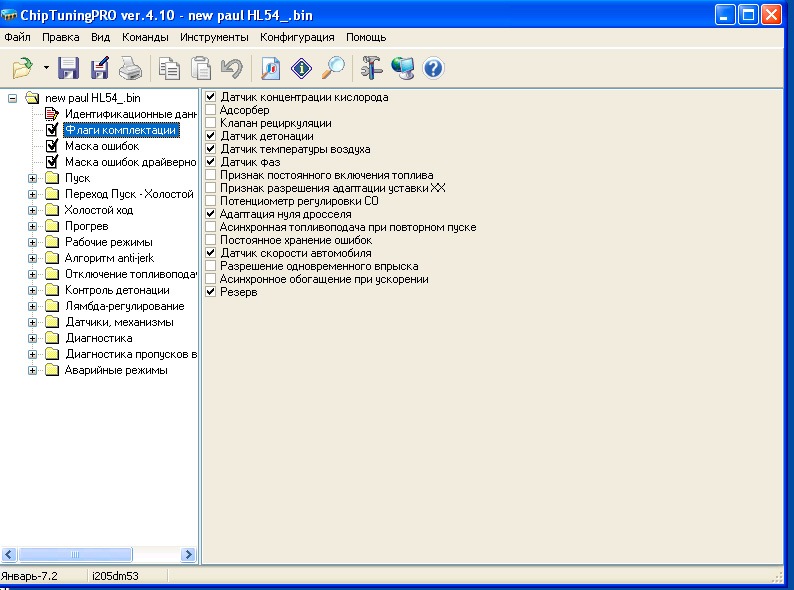This screenshot has width=794, height=590.
Task: Expand Переход Пуск - Холостой node
Action: coord(32,194)
